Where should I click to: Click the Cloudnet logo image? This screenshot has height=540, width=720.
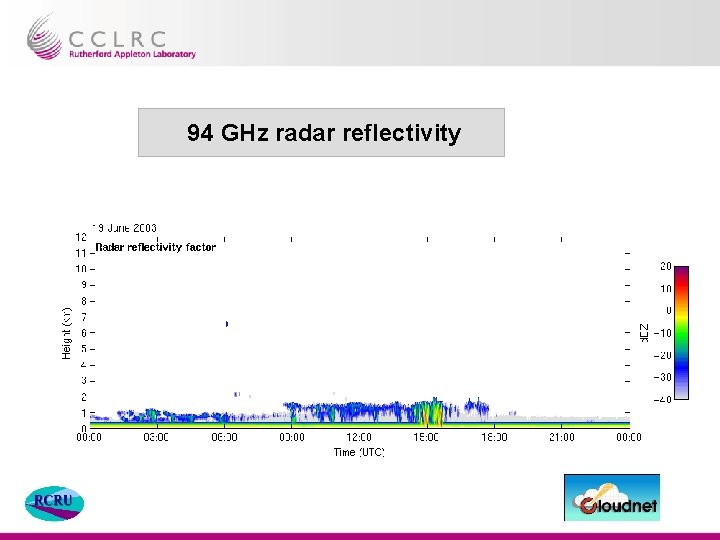[x=612, y=498]
